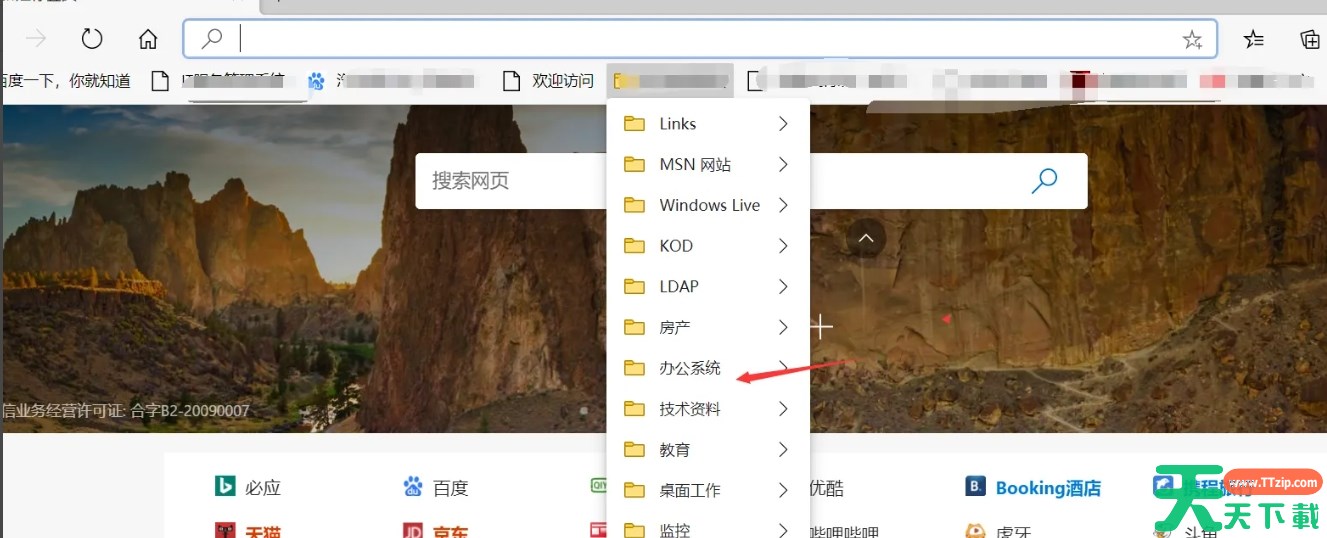The width and height of the screenshot is (1327, 538).
Task: Open the 办公系统 favorites folder
Action: click(x=689, y=368)
